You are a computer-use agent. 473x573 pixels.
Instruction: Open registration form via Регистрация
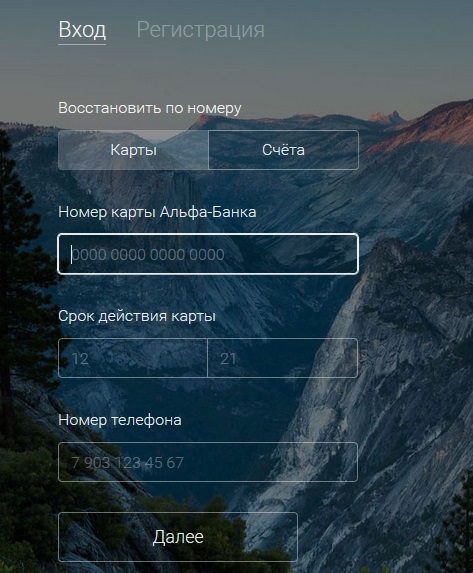[x=200, y=30]
